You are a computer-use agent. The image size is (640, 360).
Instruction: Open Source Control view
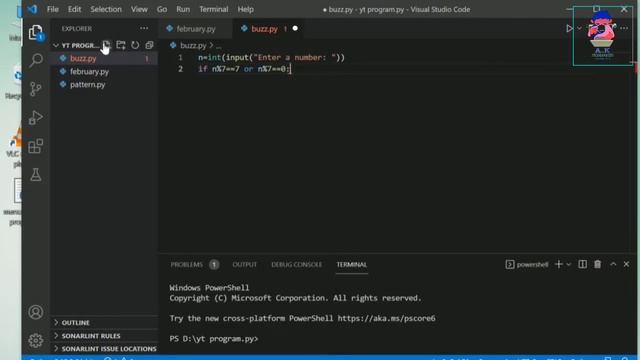[36, 89]
